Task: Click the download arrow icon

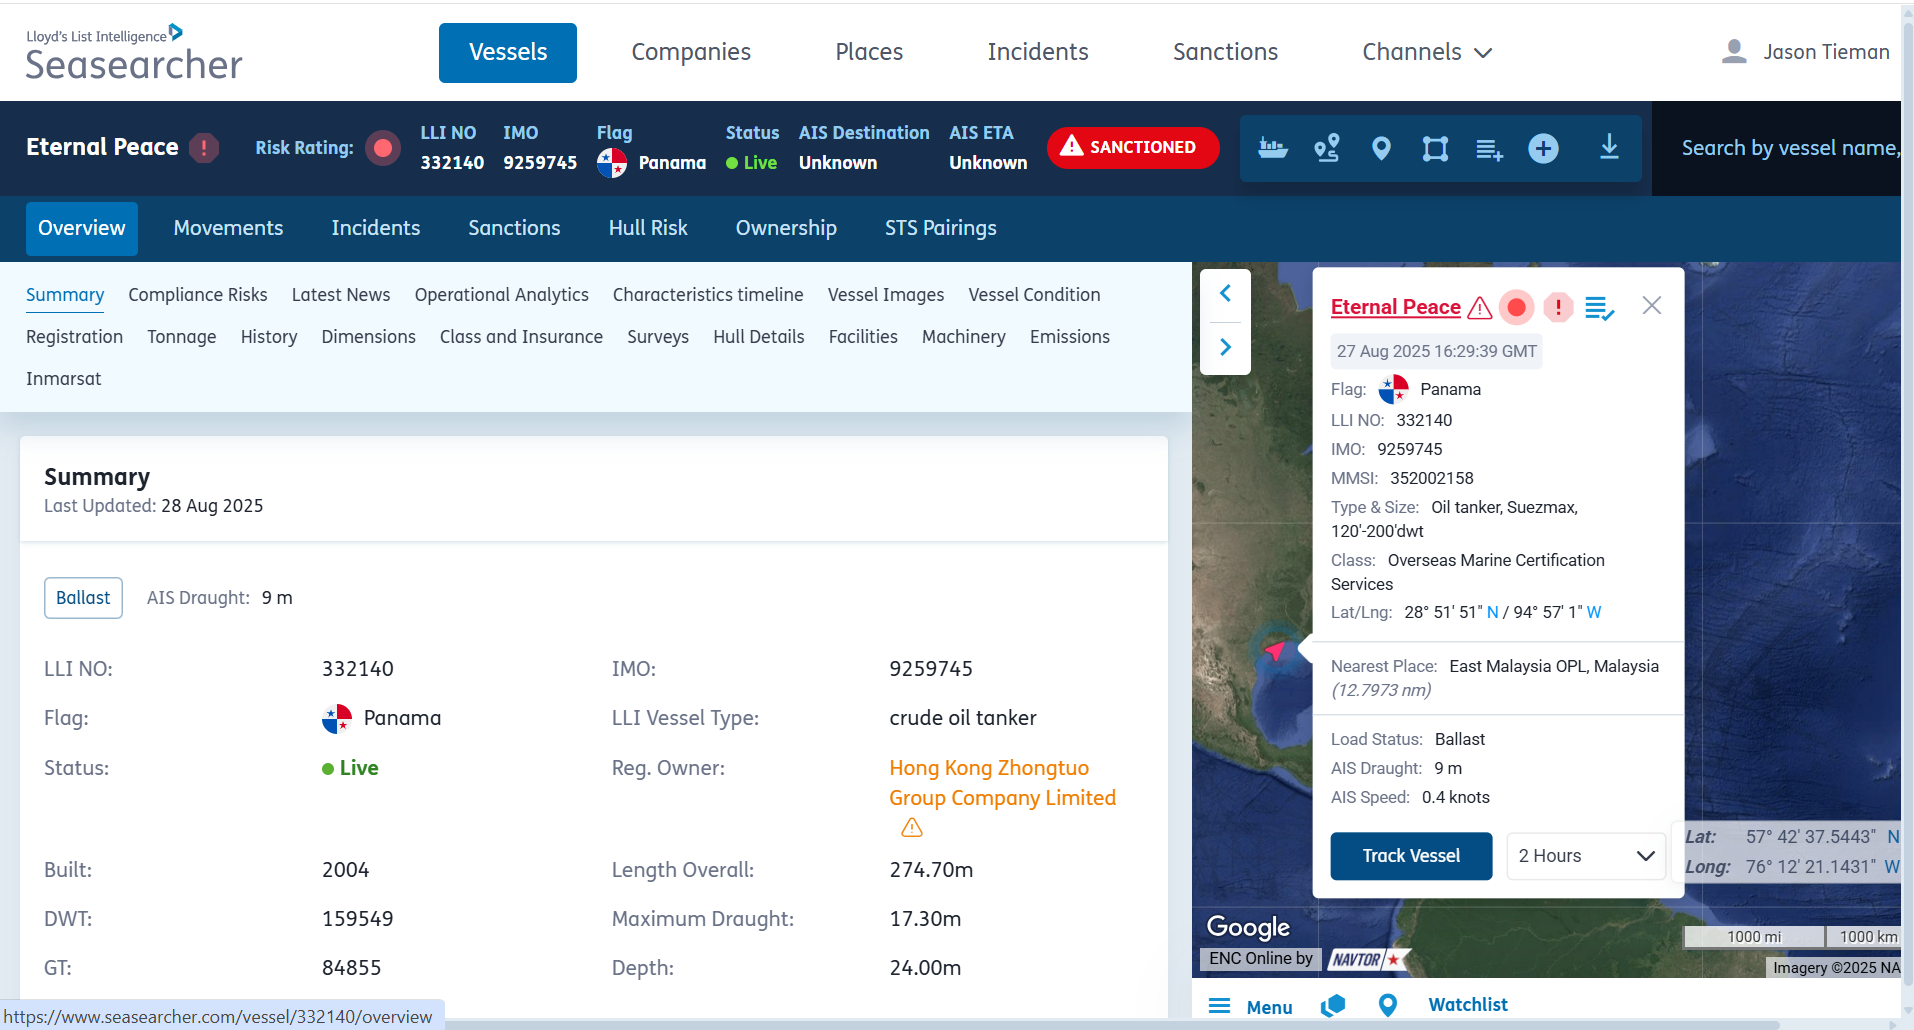Action: click(x=1609, y=148)
